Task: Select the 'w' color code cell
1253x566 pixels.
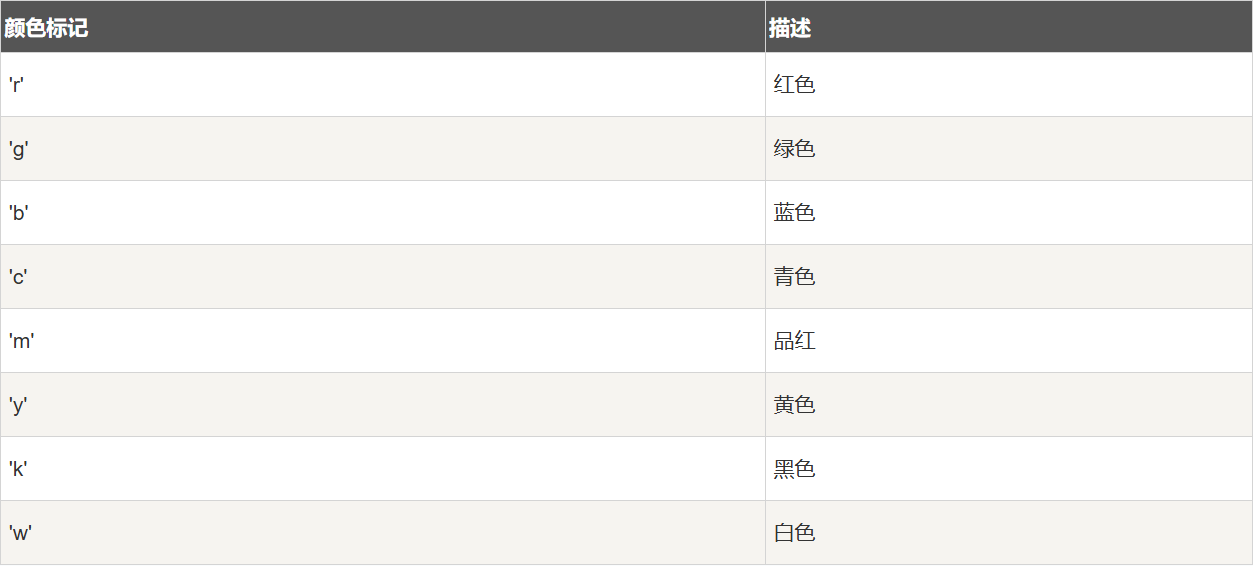Action: 20,533
